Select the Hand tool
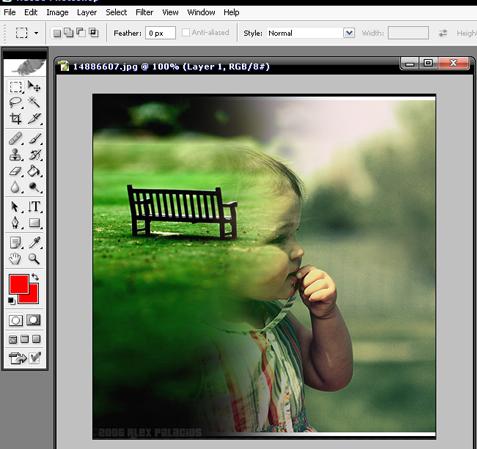Screen dimensions: 477x449 point(15,259)
